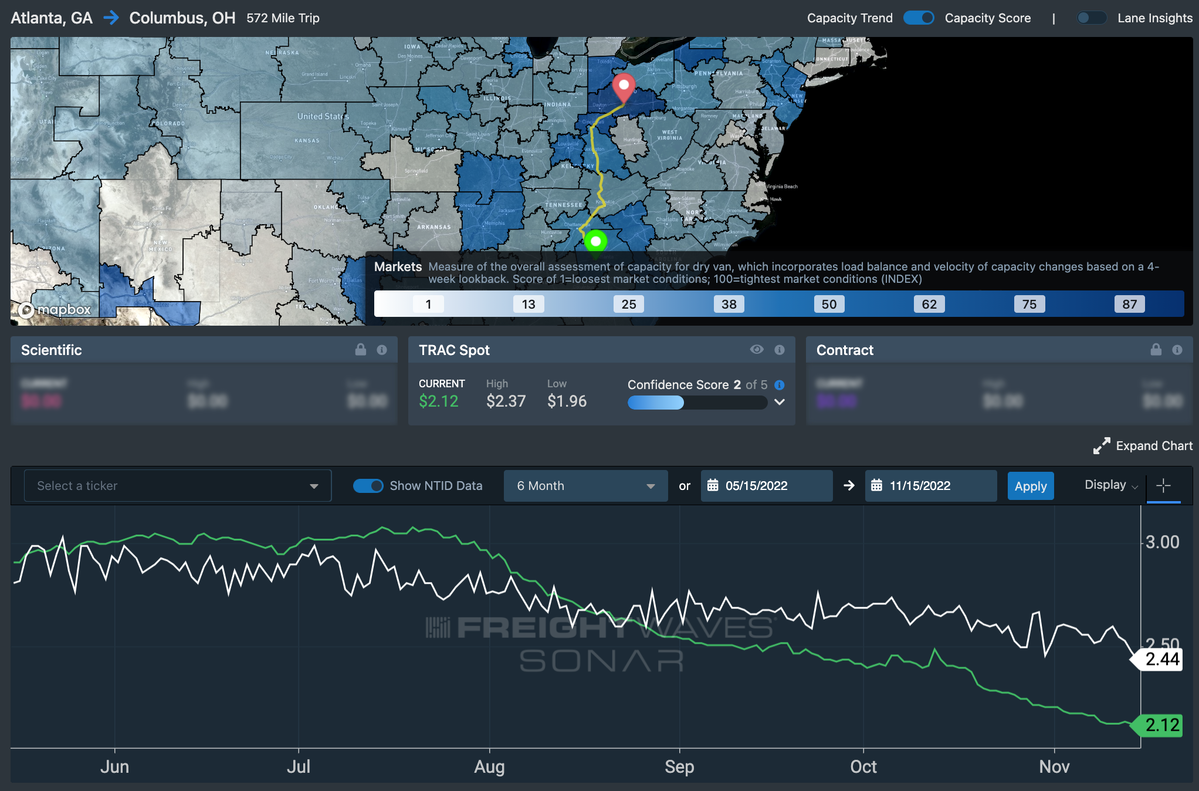Click the 572 Mile Trip label

(x=283, y=18)
